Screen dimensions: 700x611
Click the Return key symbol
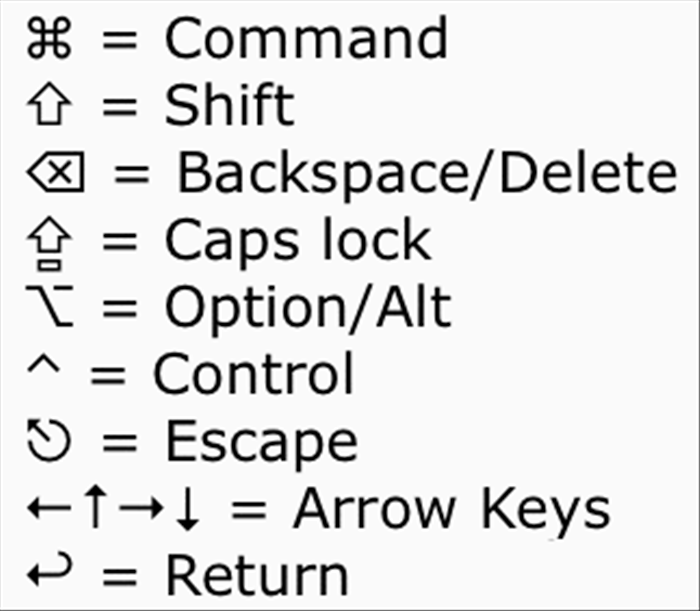coord(49,569)
